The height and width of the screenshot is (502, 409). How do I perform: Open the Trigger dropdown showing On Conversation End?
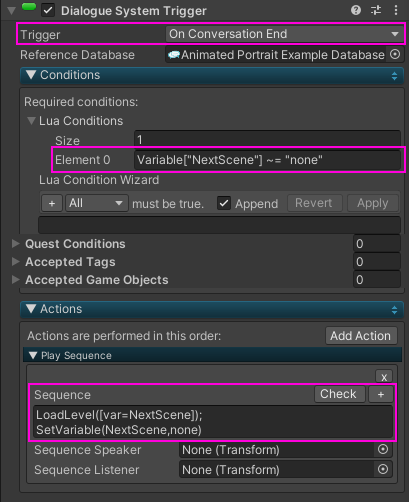click(284, 34)
